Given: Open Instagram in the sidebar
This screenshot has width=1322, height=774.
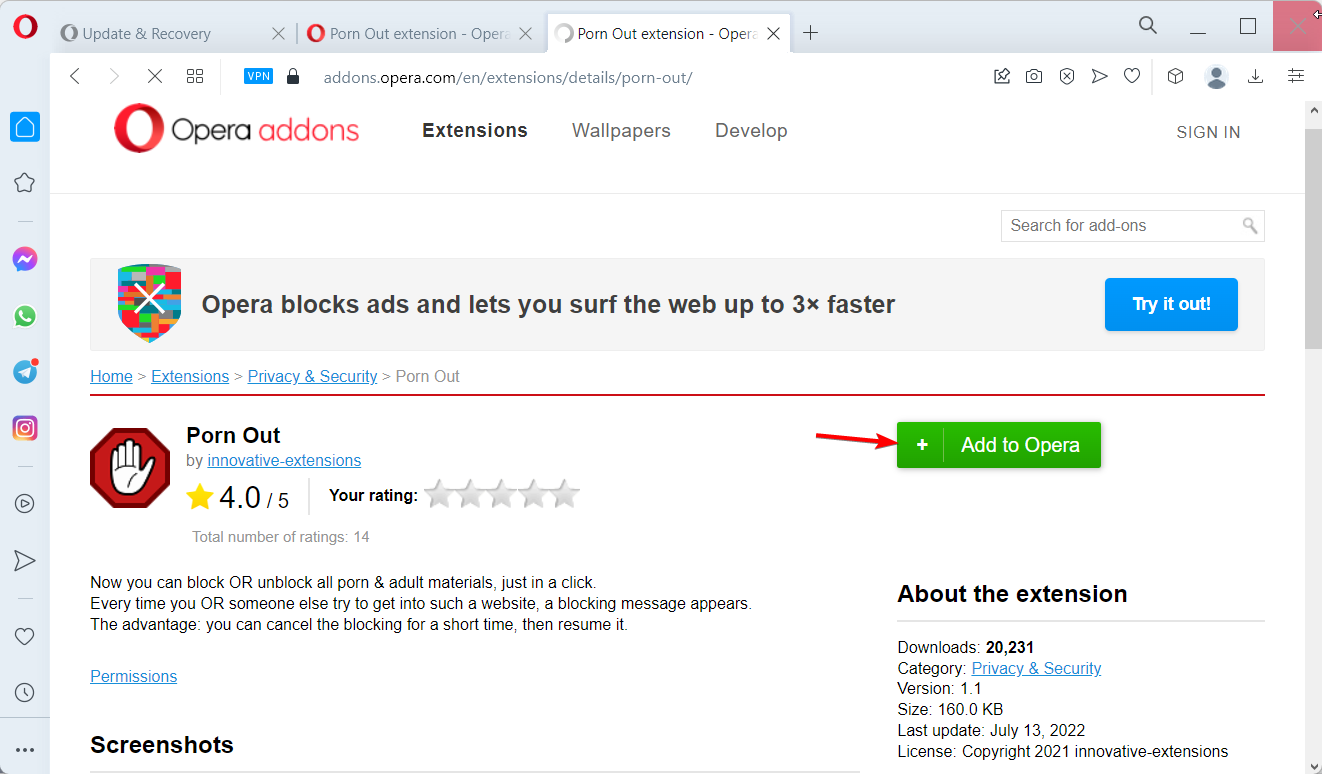Looking at the screenshot, I should (25, 428).
